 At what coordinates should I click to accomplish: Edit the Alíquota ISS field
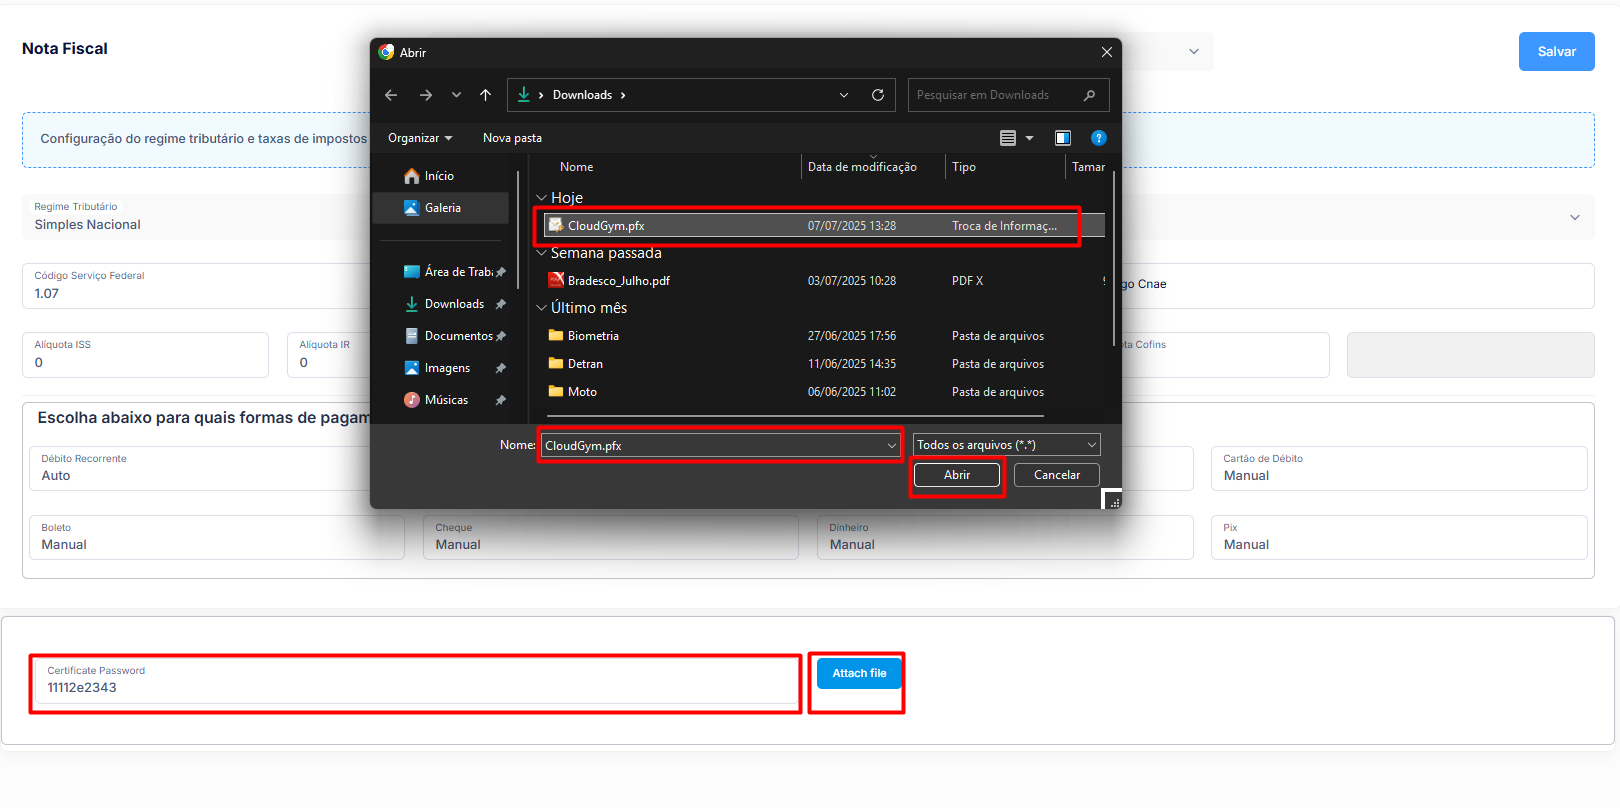[145, 355]
